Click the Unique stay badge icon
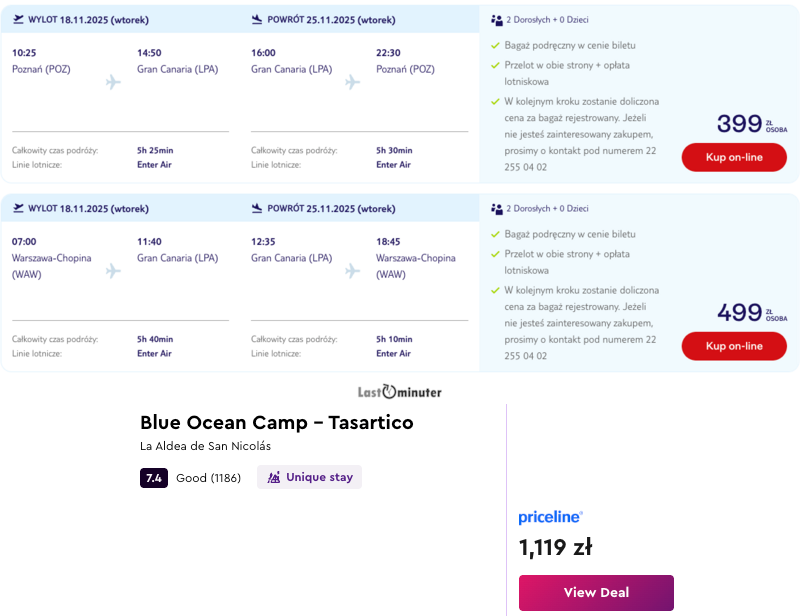The width and height of the screenshot is (800, 616). coord(274,478)
